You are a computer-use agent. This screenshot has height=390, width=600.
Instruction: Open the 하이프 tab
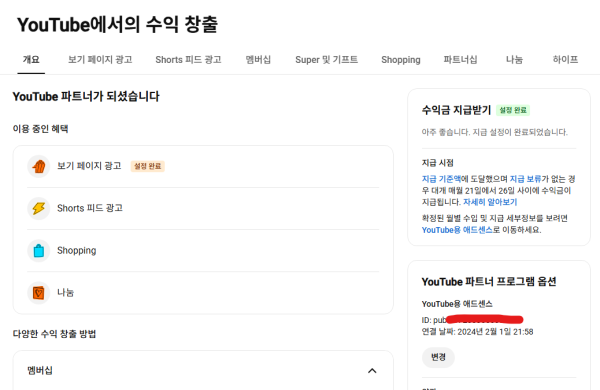click(565, 60)
